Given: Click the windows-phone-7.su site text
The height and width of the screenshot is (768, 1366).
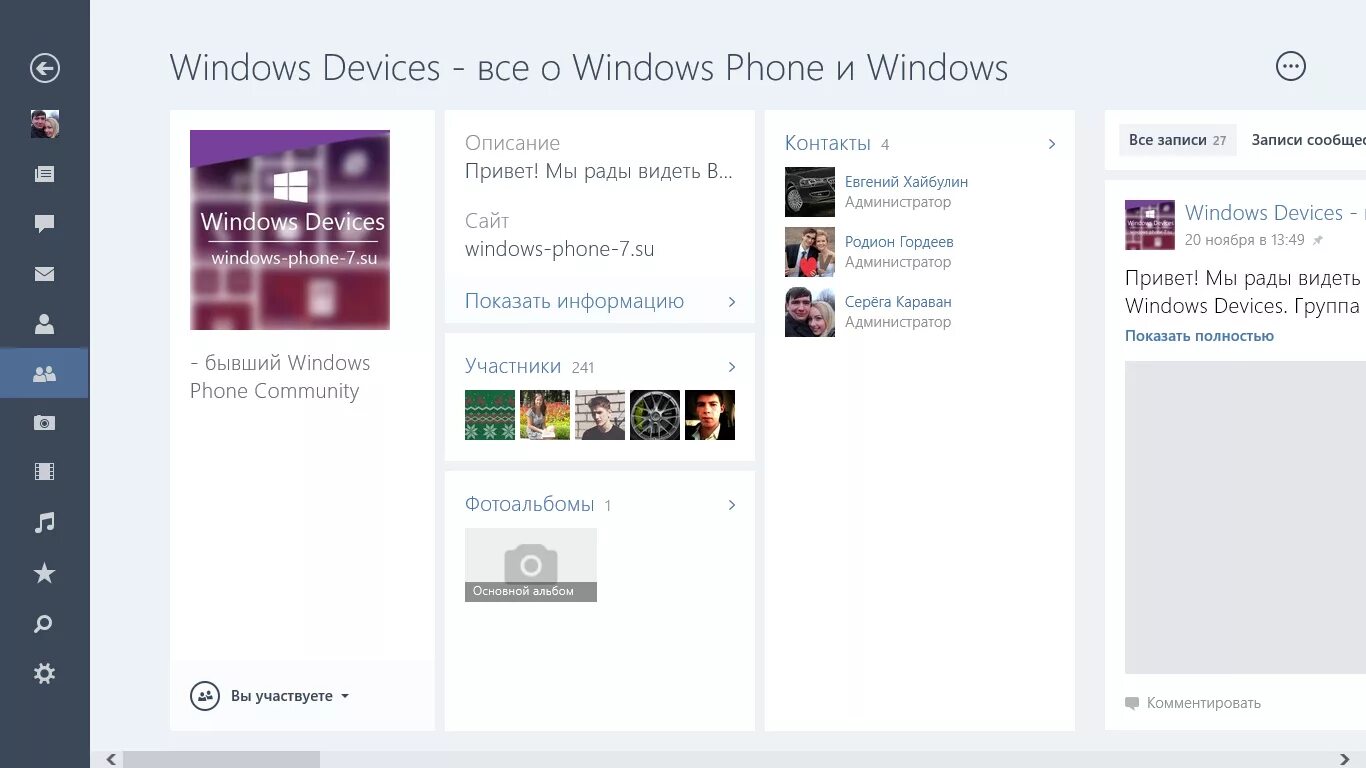Looking at the screenshot, I should [x=560, y=249].
